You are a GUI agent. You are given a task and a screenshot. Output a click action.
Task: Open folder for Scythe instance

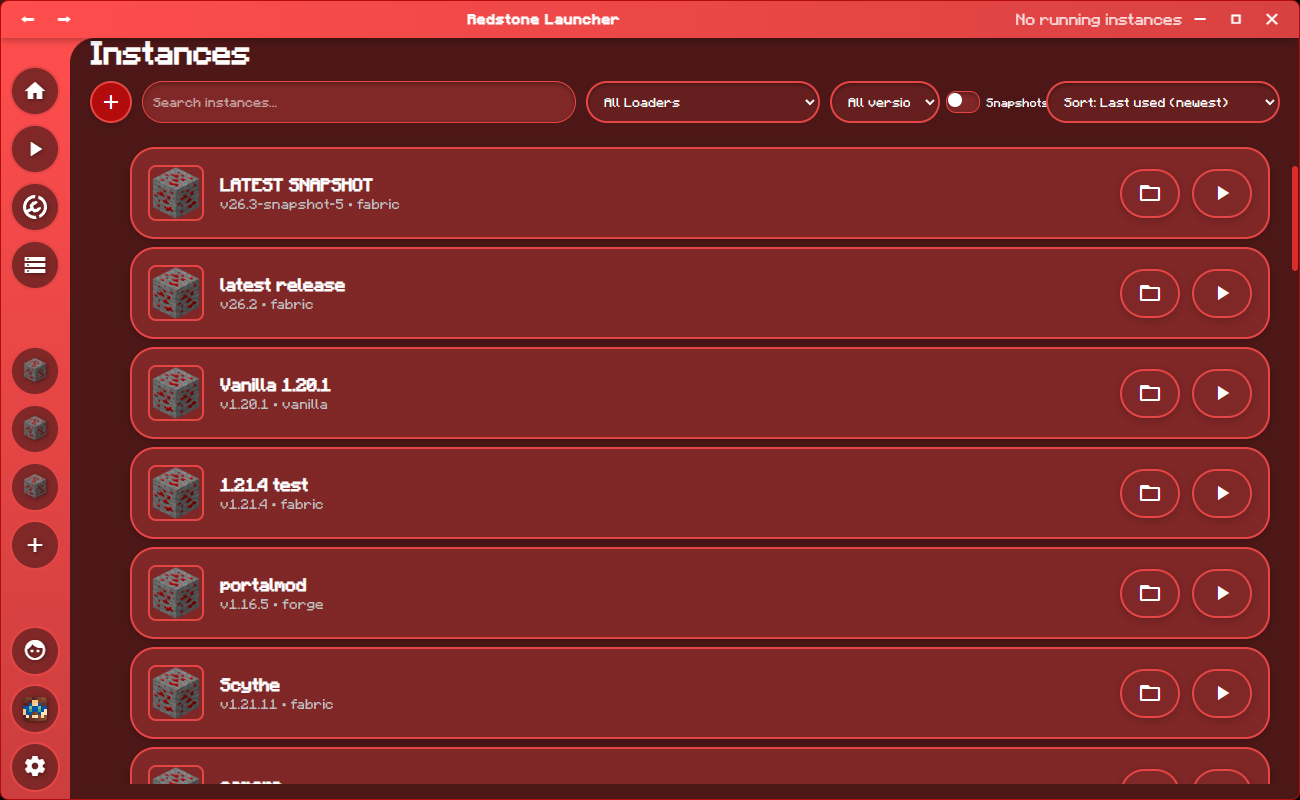[x=1150, y=693]
